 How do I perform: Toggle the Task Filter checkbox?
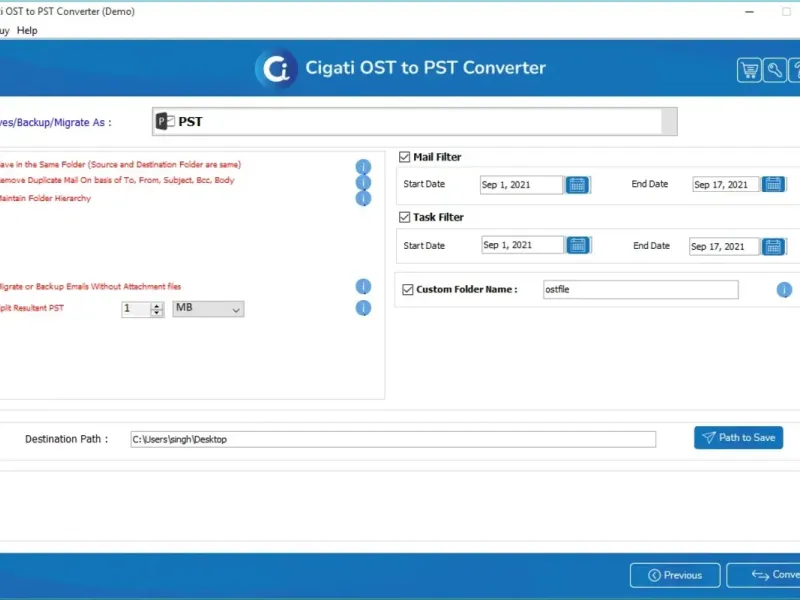(x=405, y=217)
